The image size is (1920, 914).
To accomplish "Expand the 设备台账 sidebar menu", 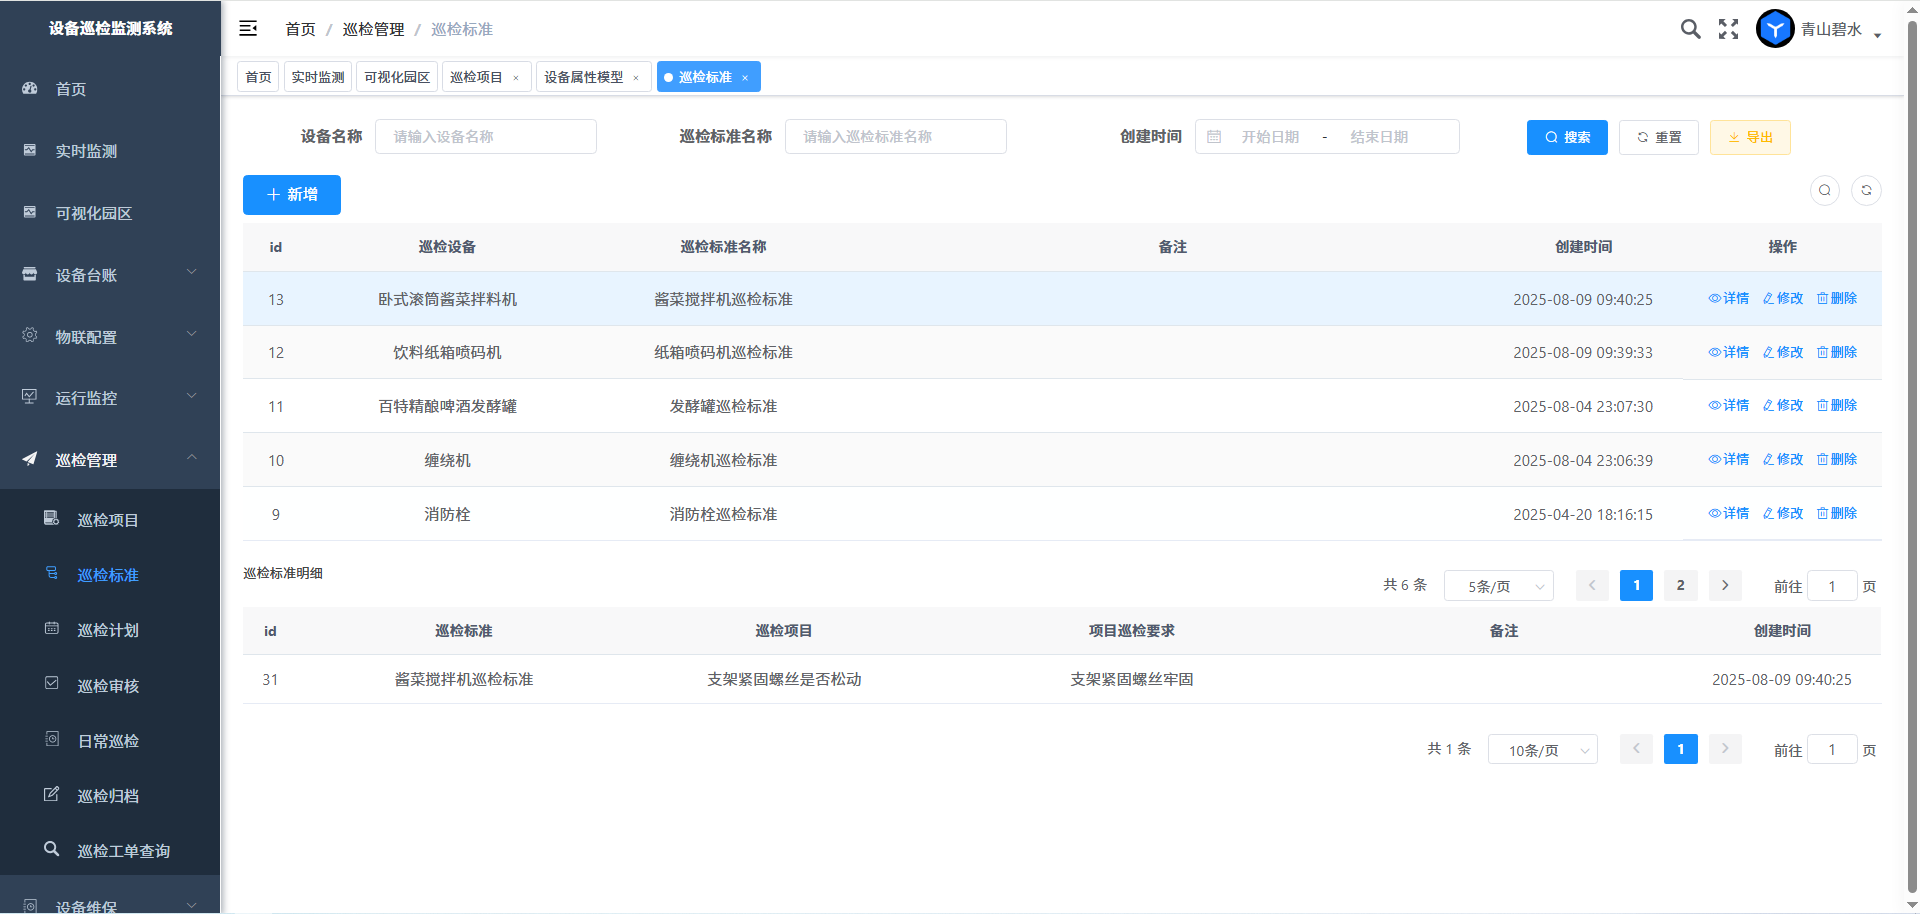I will pos(110,275).
